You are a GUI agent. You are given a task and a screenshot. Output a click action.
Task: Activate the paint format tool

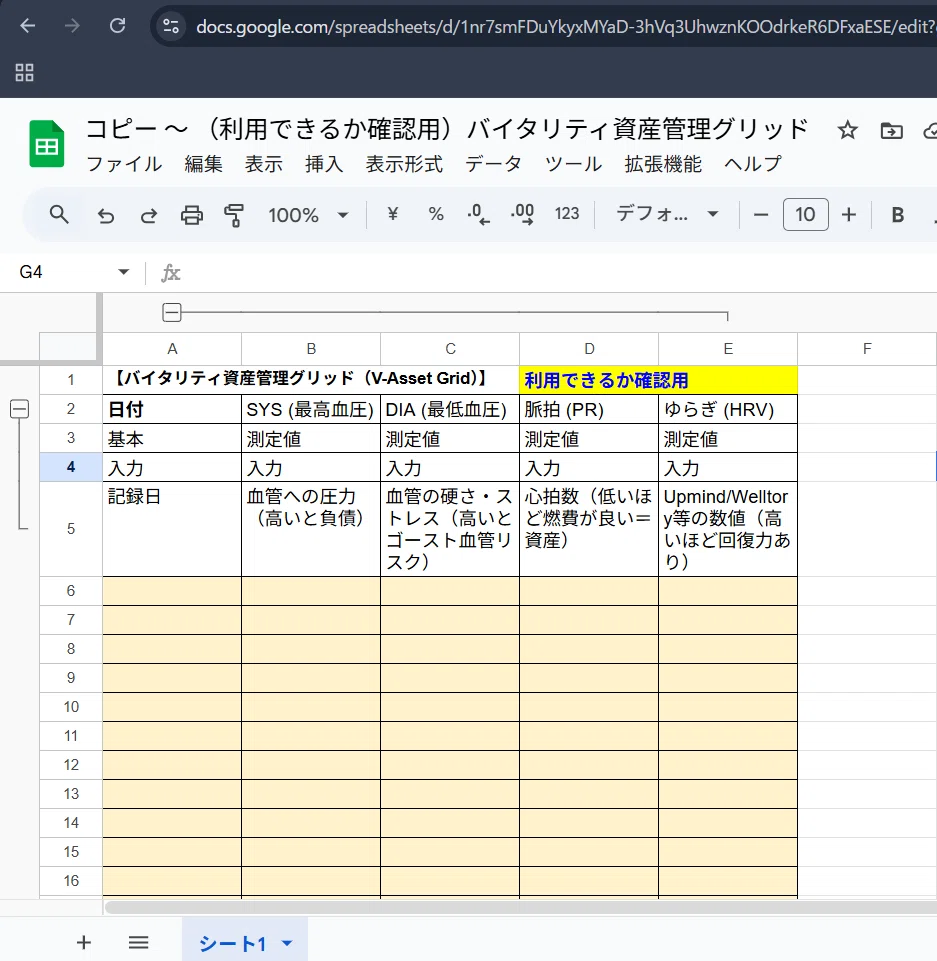[x=233, y=215]
